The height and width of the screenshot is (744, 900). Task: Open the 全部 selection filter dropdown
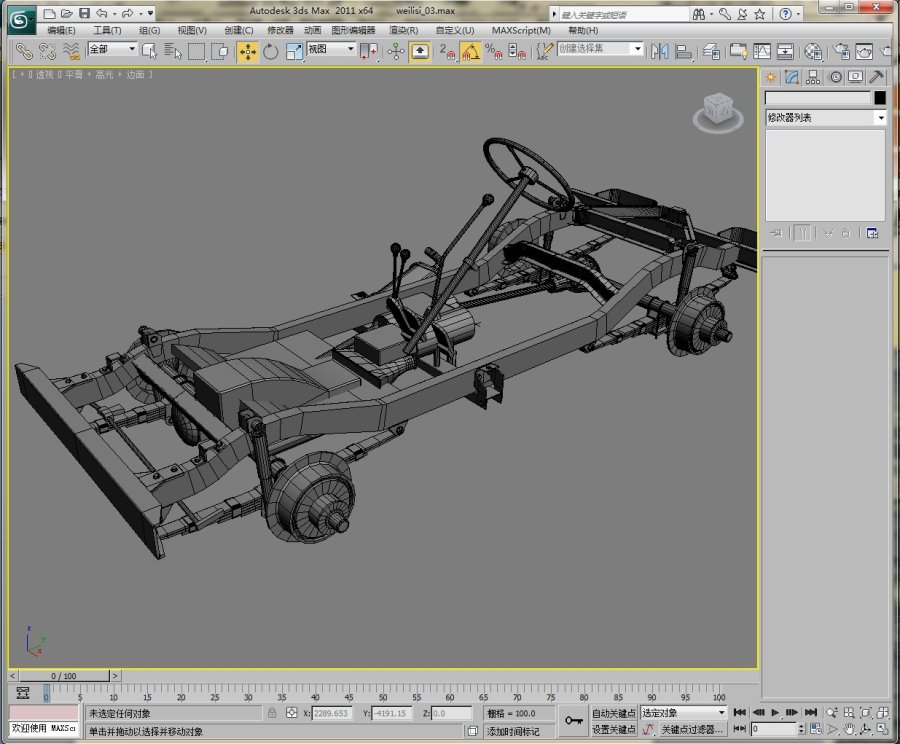112,49
